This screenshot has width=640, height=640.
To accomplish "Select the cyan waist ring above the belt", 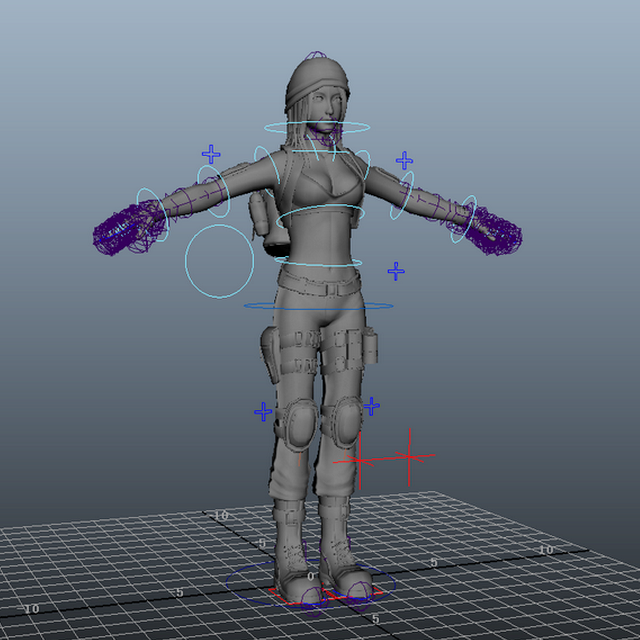I will pyautogui.click(x=318, y=261).
